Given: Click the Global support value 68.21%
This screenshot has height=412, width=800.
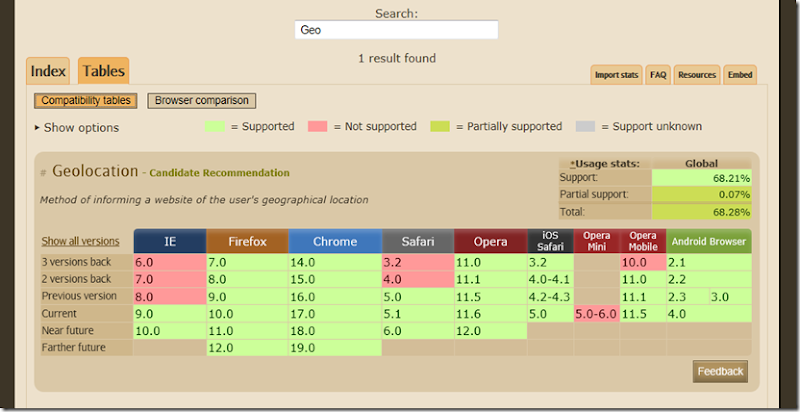Looking at the screenshot, I should coord(702,178).
